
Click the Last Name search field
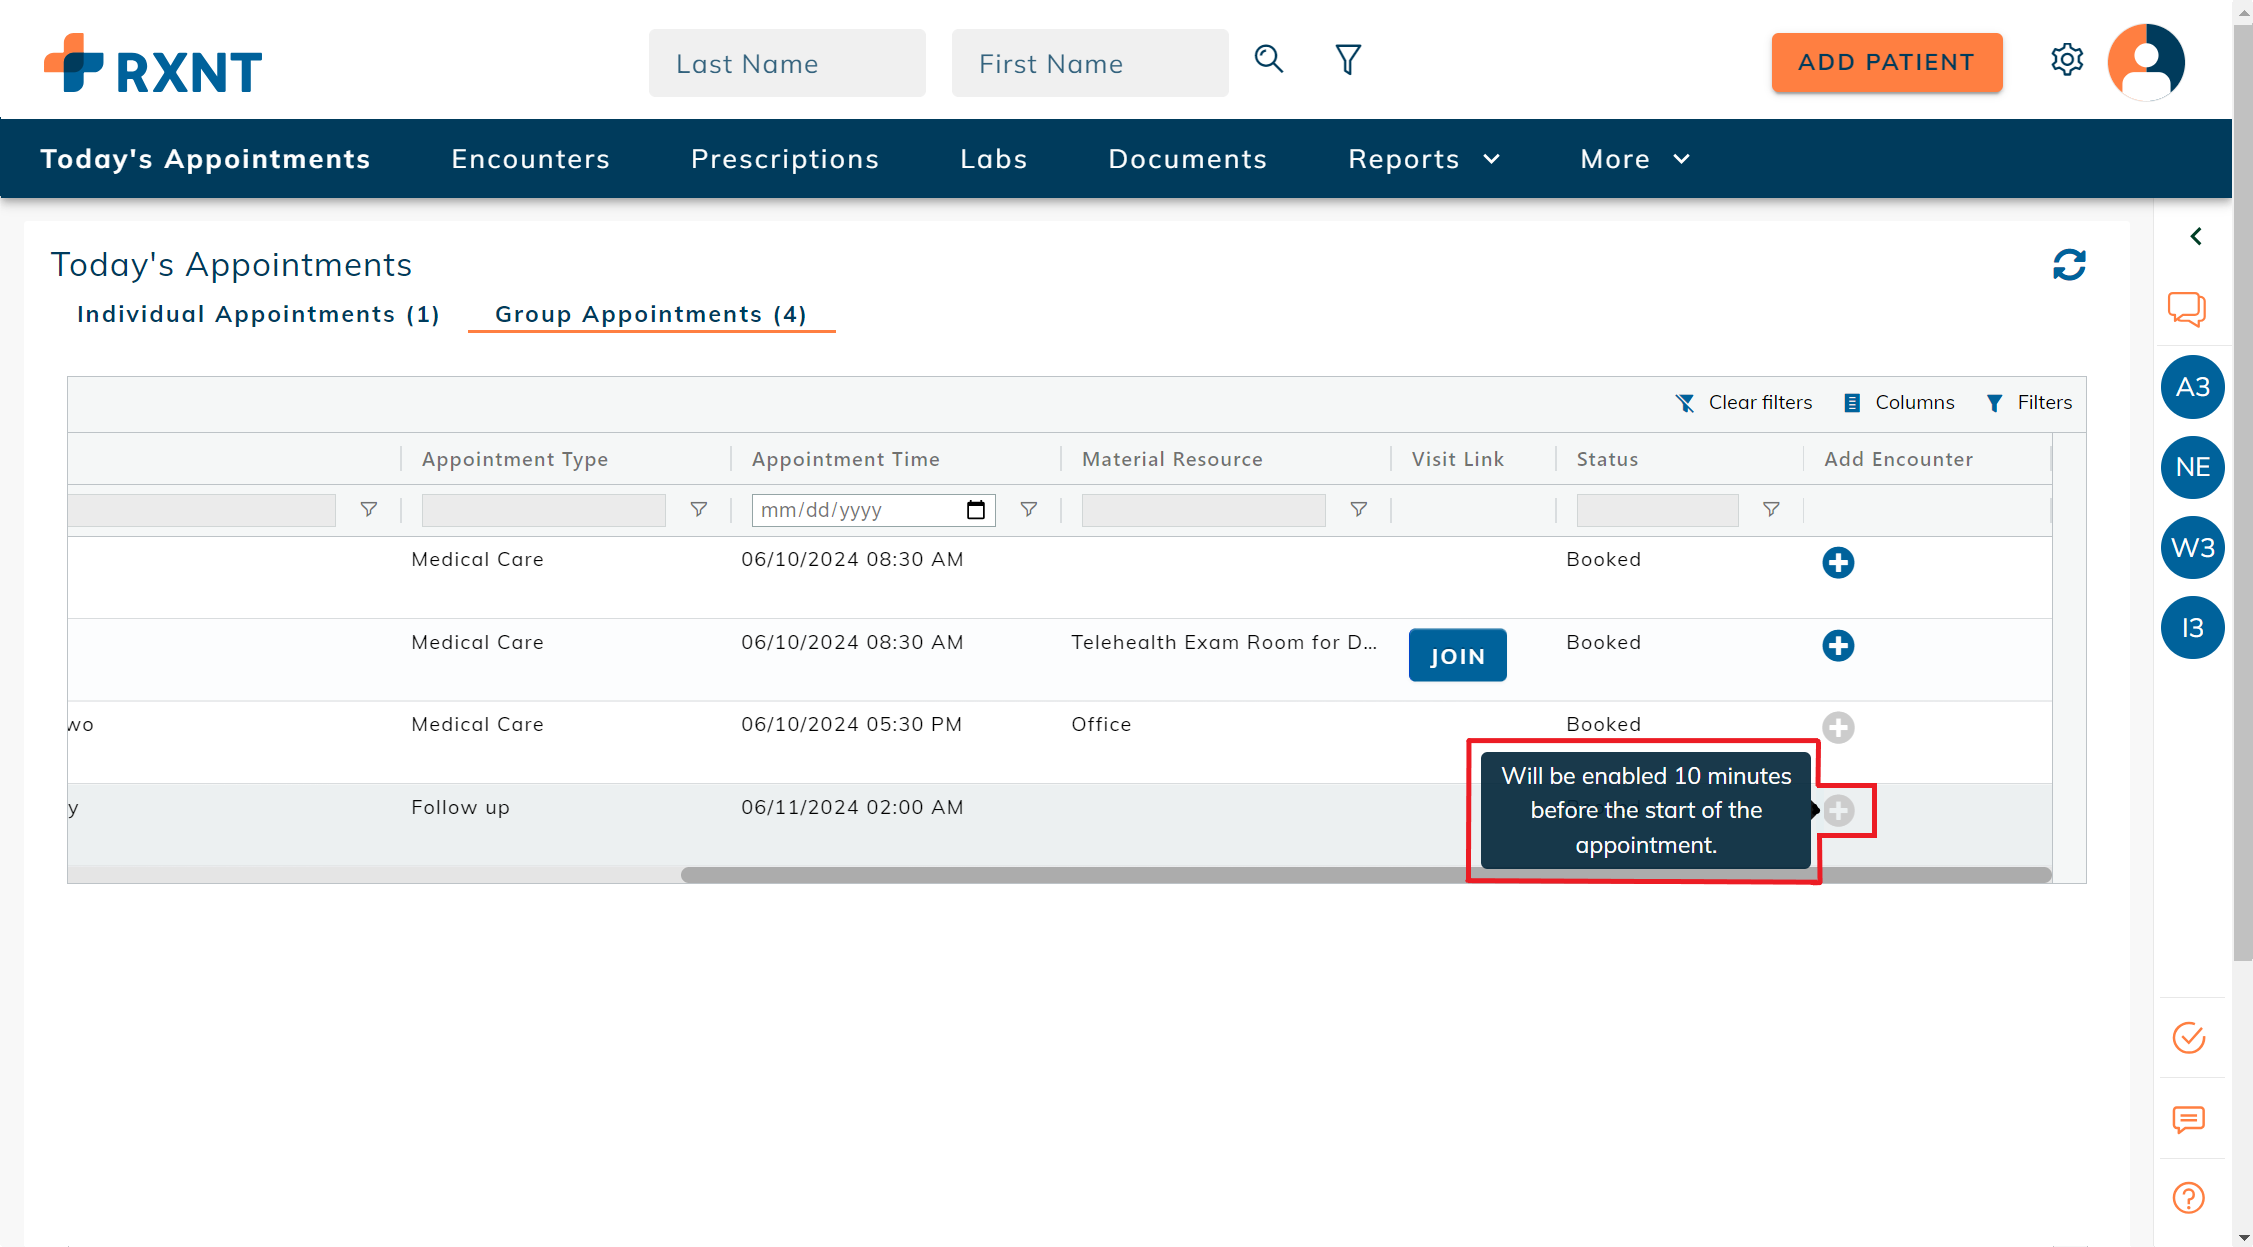[787, 63]
